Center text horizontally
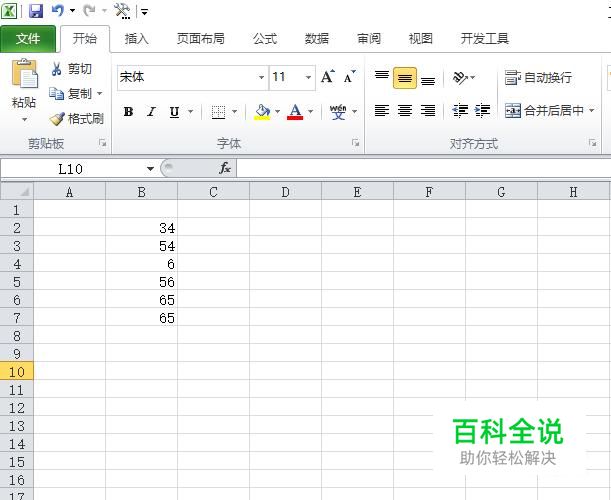611x500 pixels. [x=405, y=111]
